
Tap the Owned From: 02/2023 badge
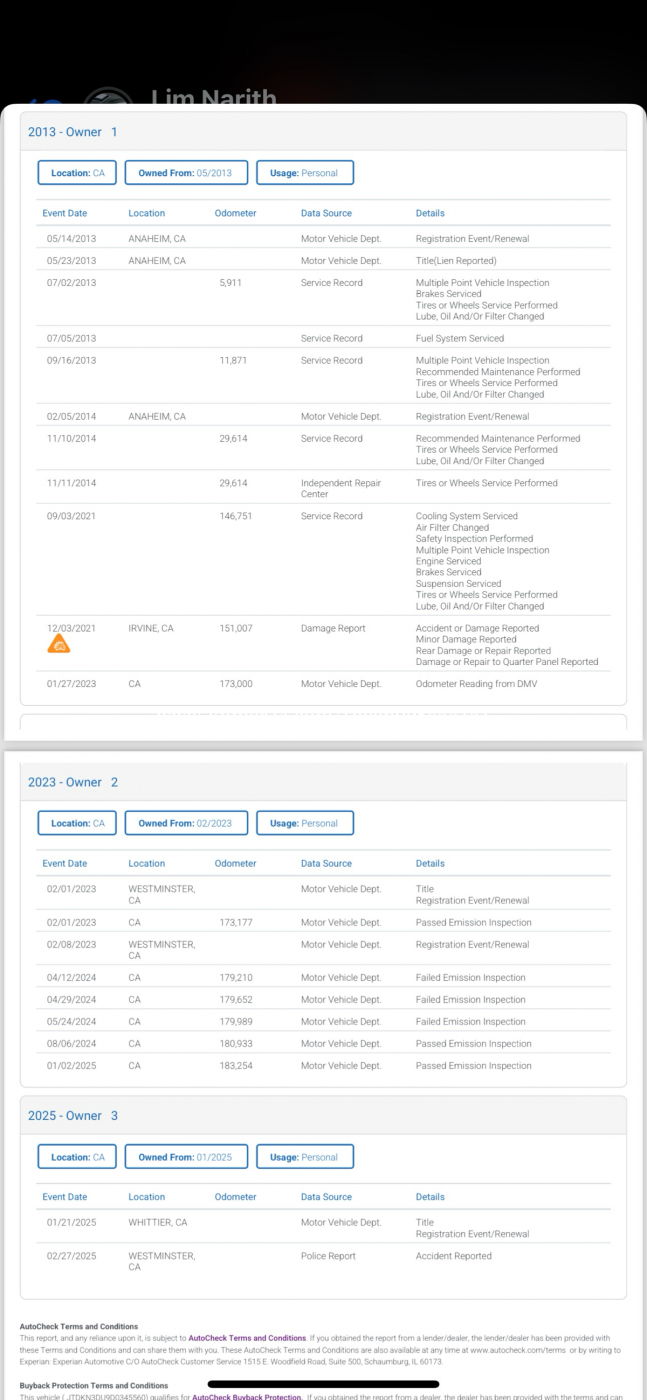(x=185, y=823)
